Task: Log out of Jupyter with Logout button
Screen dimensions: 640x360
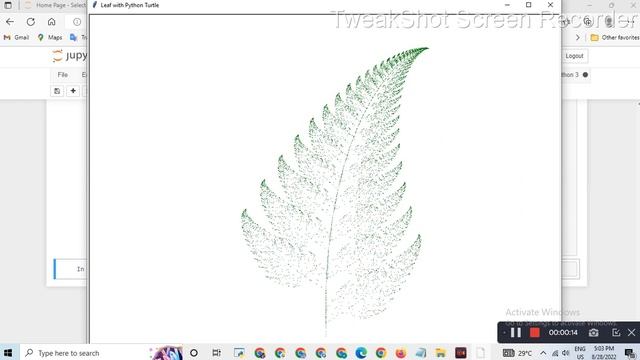Action: tap(574, 56)
